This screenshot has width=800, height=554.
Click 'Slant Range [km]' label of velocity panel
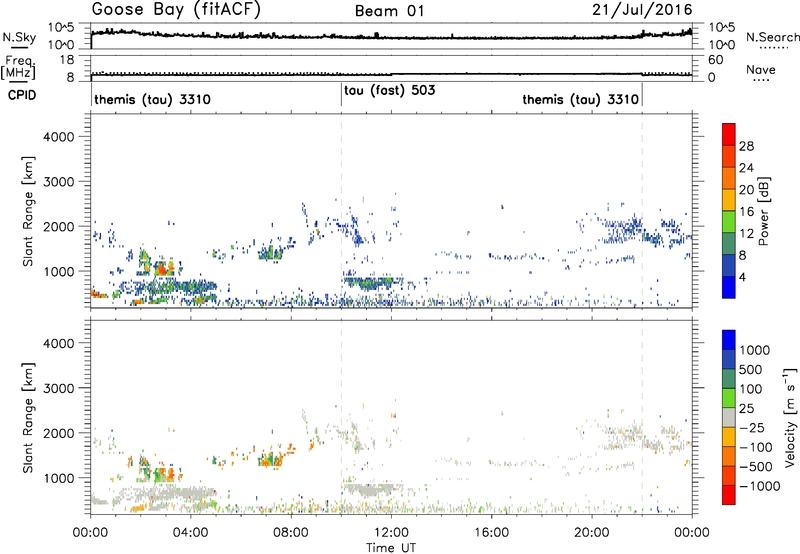28,418
